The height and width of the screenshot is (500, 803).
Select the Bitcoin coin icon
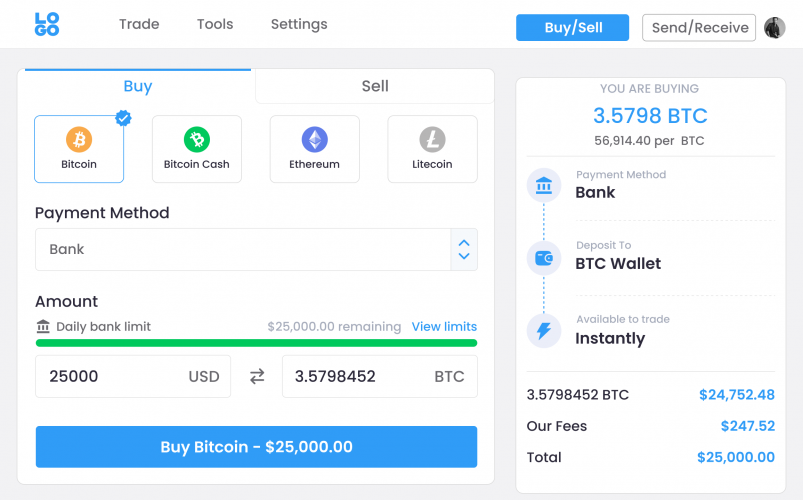(x=79, y=139)
